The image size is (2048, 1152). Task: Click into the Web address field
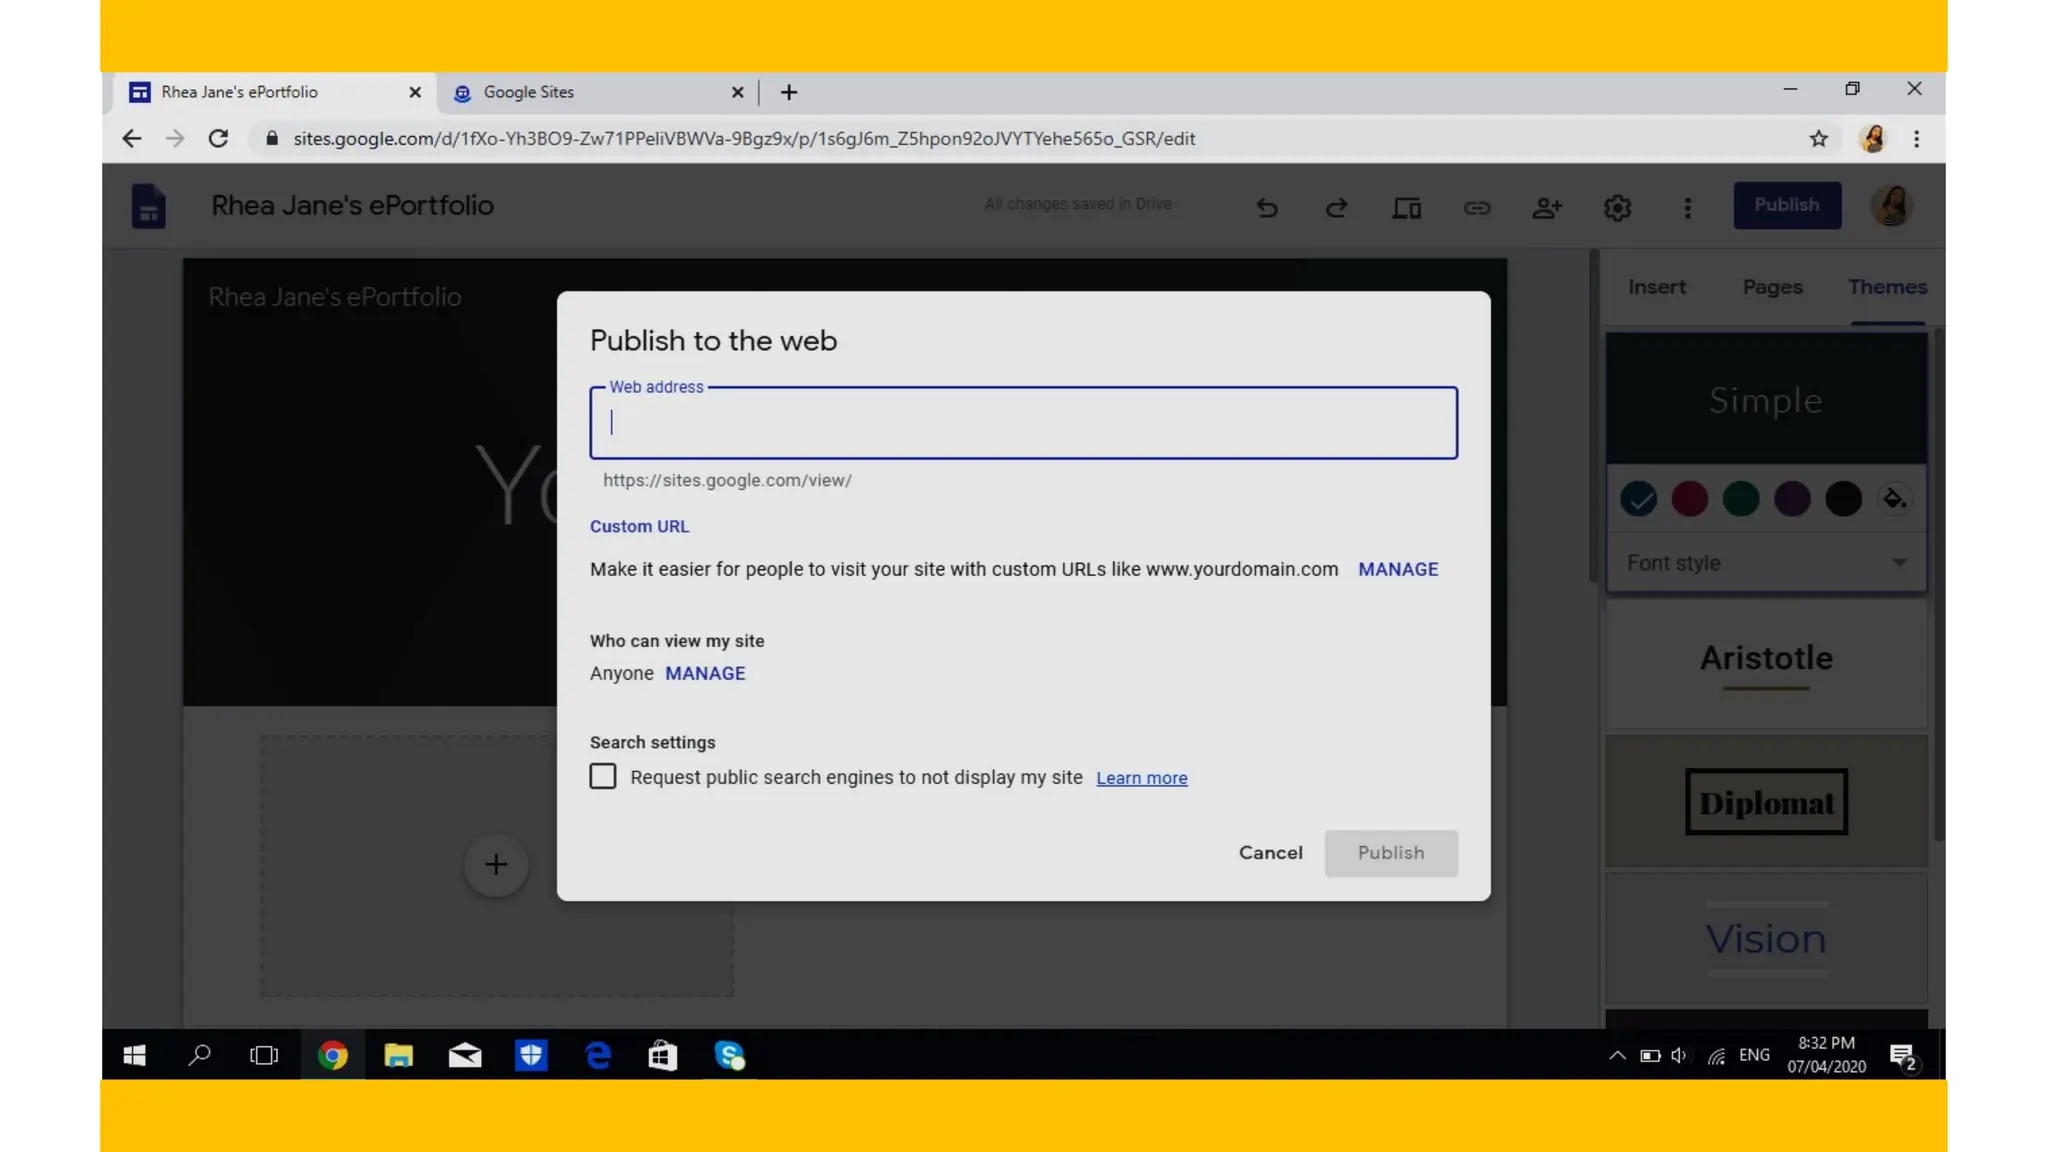coord(1023,423)
